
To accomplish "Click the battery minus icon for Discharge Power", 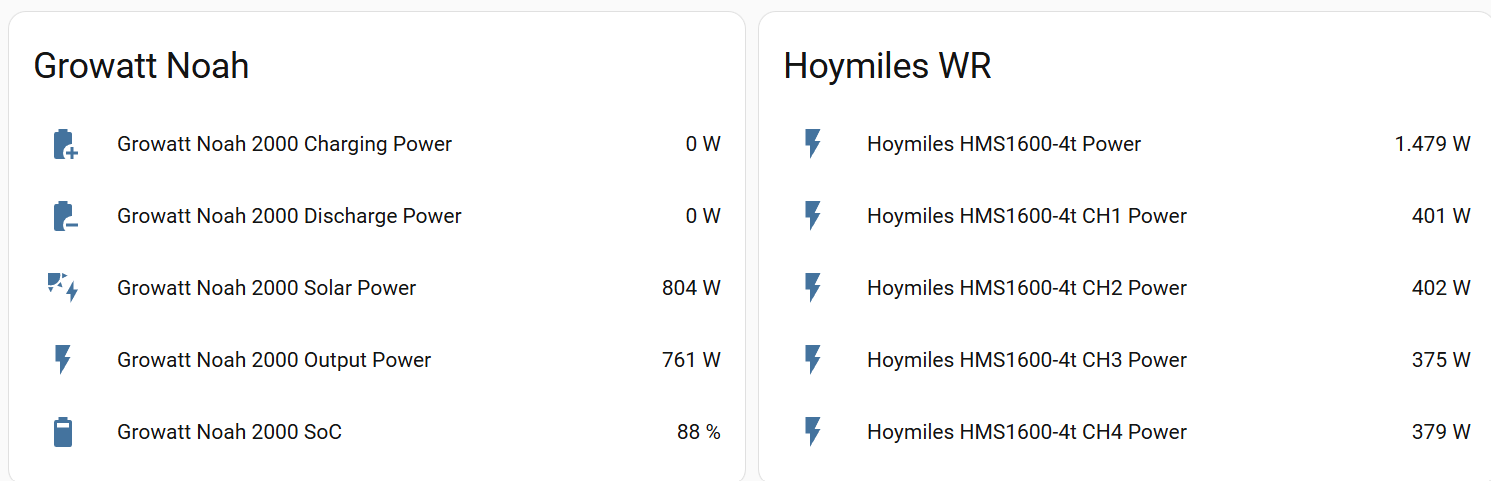I will (64, 216).
